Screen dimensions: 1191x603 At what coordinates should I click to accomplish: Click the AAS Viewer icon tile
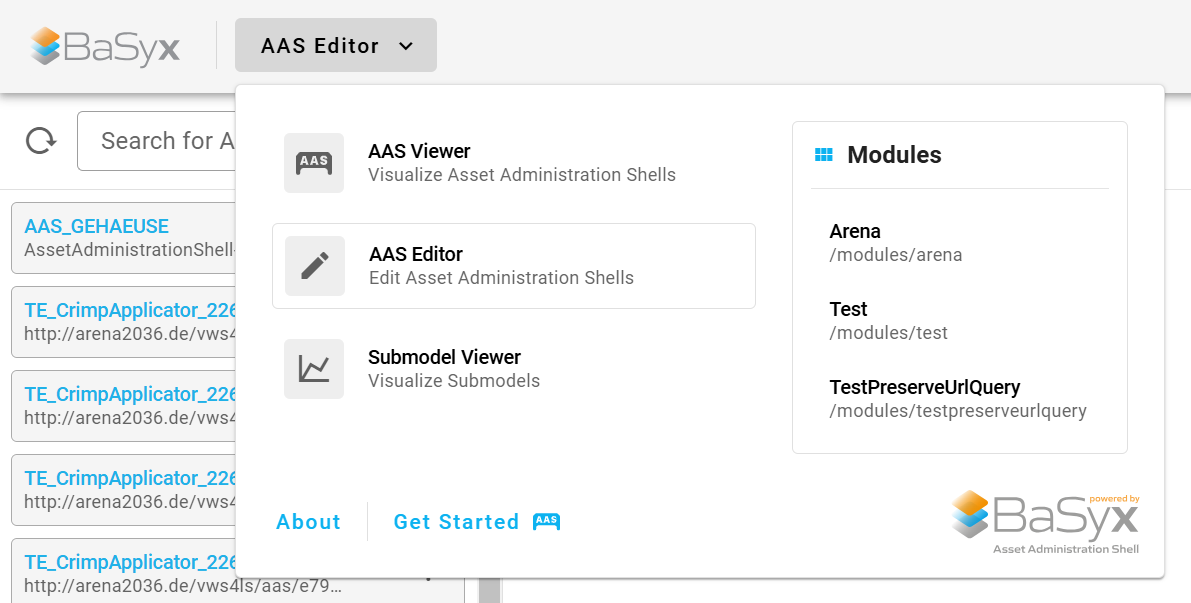314,163
